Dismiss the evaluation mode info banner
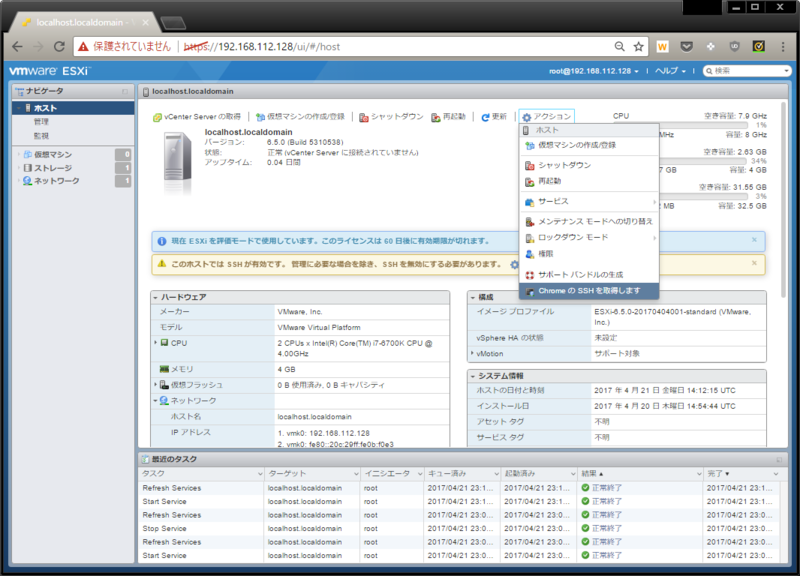 tap(754, 239)
